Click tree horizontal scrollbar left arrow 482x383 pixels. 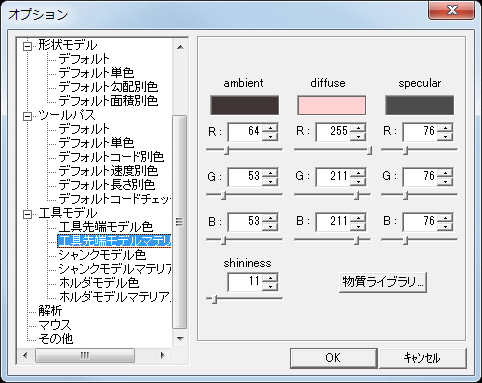tap(25, 356)
